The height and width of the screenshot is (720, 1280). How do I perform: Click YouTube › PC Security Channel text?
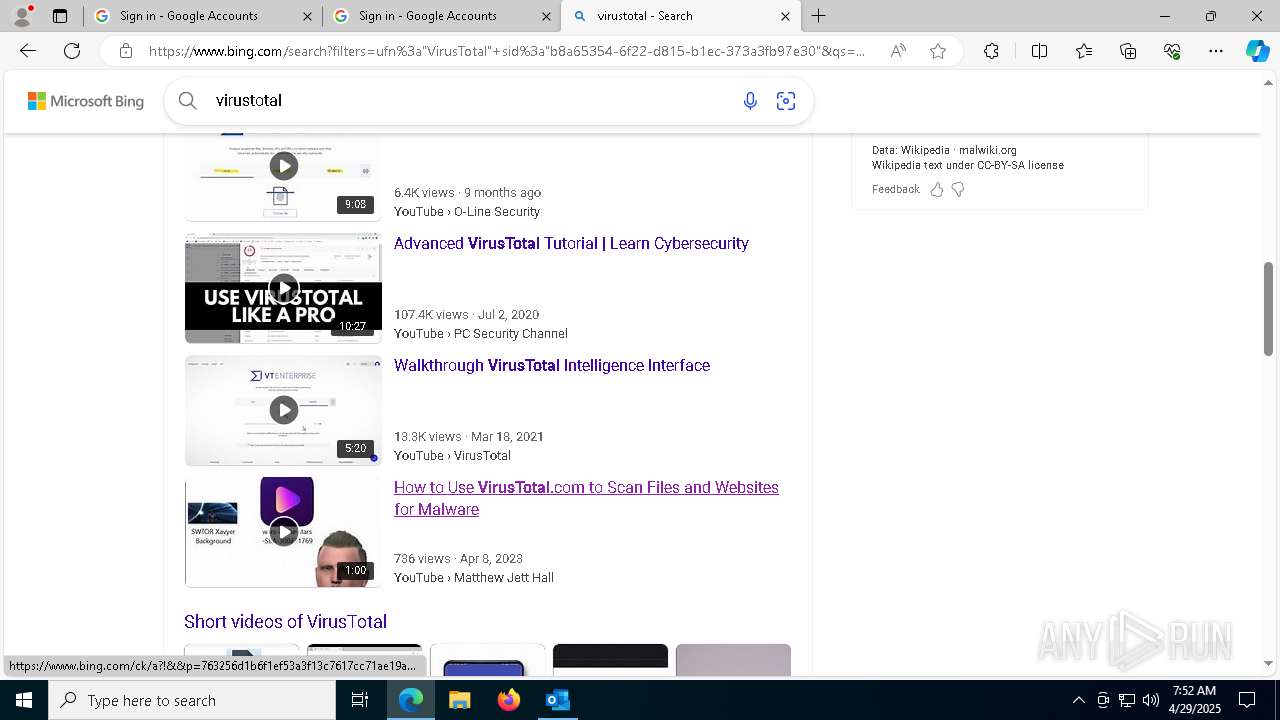481,334
